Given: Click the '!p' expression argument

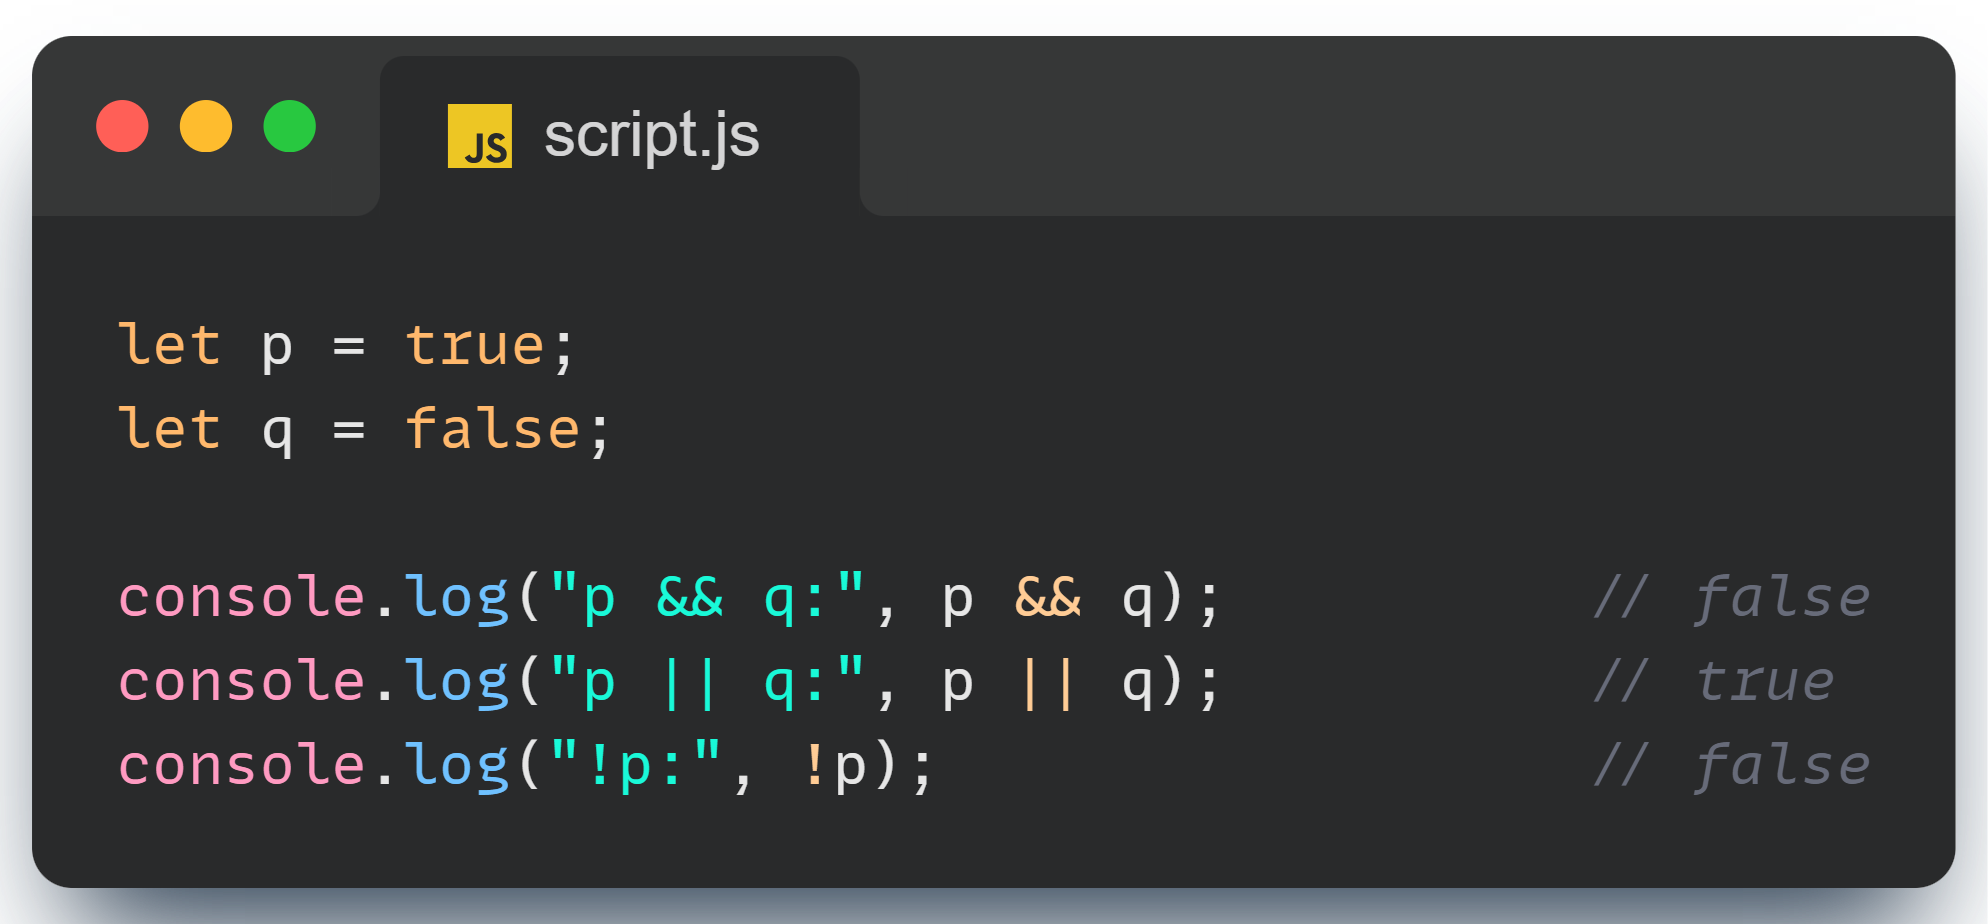Looking at the screenshot, I should 835,767.
